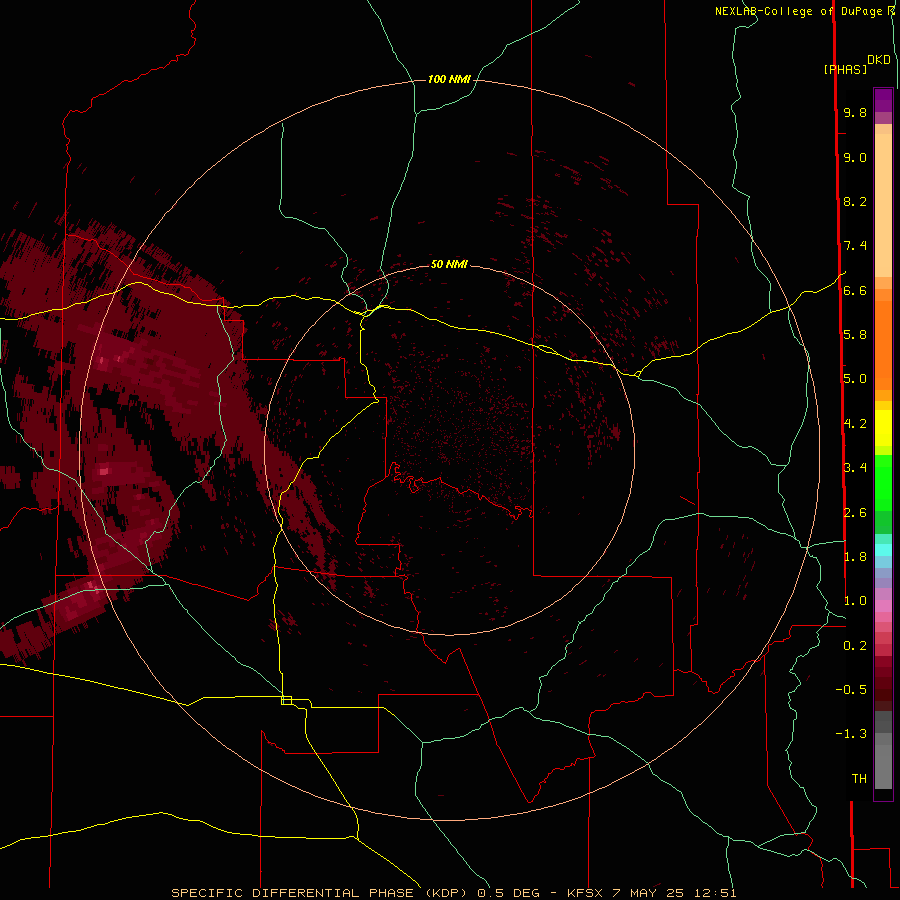Viewport: 900px width, 900px height.
Task: Click the DKD label above color scale
Action: point(879,60)
